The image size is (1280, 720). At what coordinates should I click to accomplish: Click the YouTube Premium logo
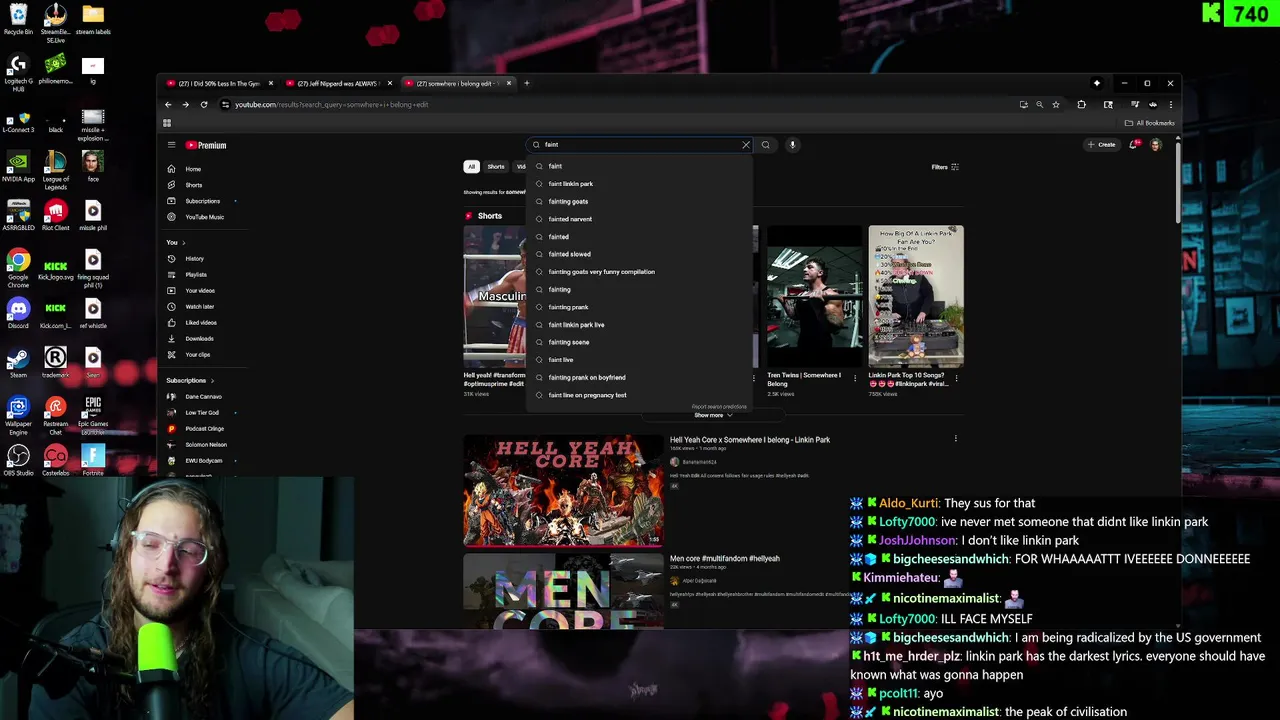206,145
